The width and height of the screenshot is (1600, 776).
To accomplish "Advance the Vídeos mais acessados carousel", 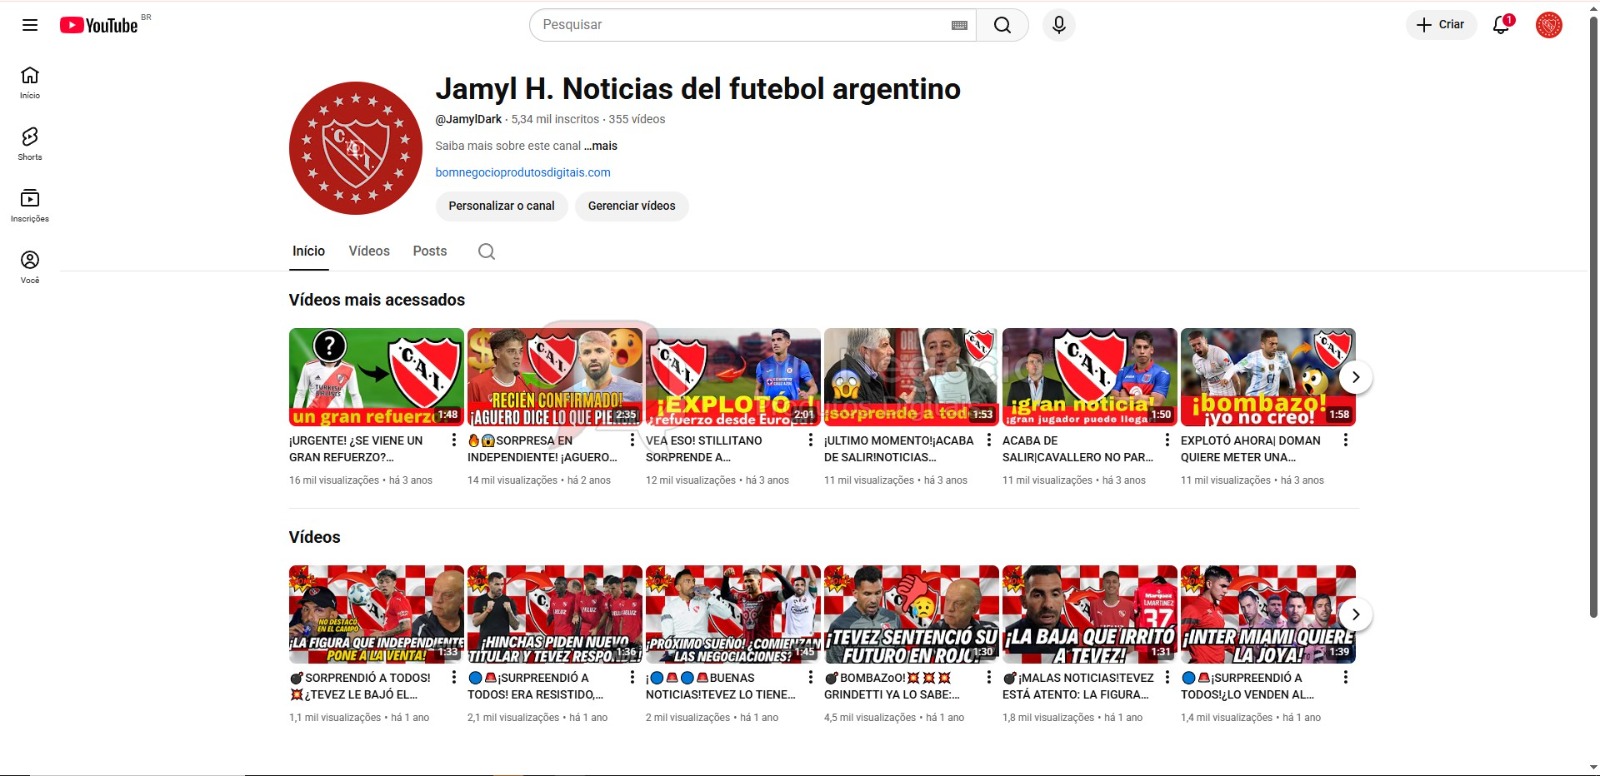I will click(x=1355, y=377).
